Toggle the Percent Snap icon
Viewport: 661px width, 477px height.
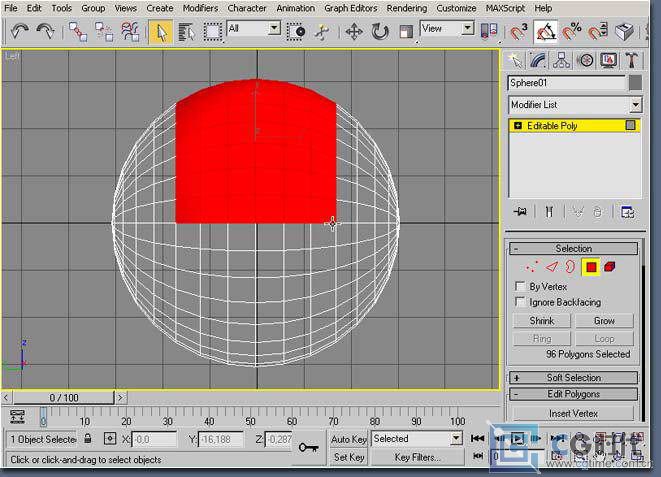pyautogui.click(x=572, y=32)
